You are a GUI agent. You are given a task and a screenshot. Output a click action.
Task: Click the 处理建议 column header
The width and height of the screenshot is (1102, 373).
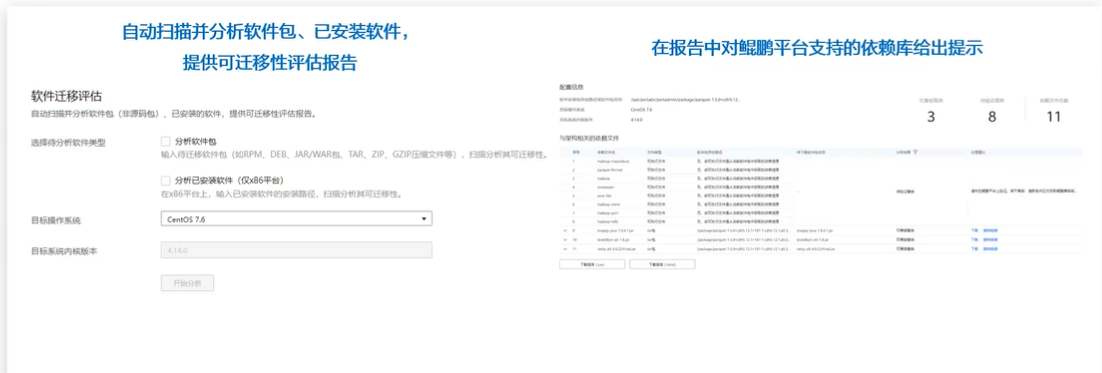pos(978,152)
